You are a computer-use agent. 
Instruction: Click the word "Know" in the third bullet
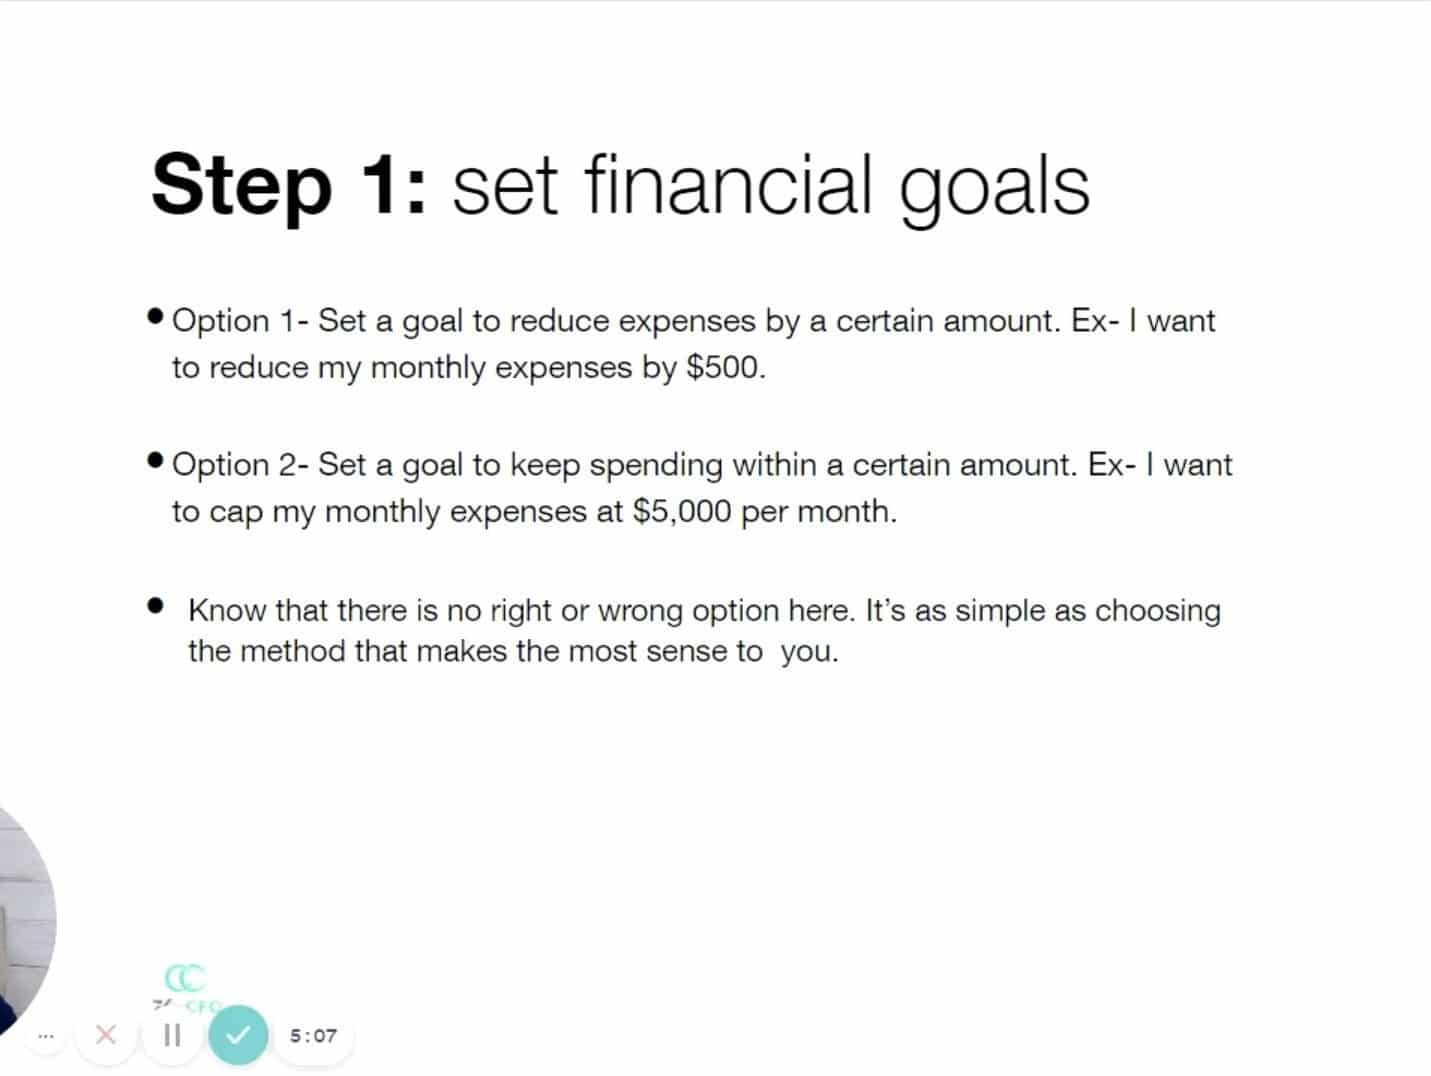(227, 611)
